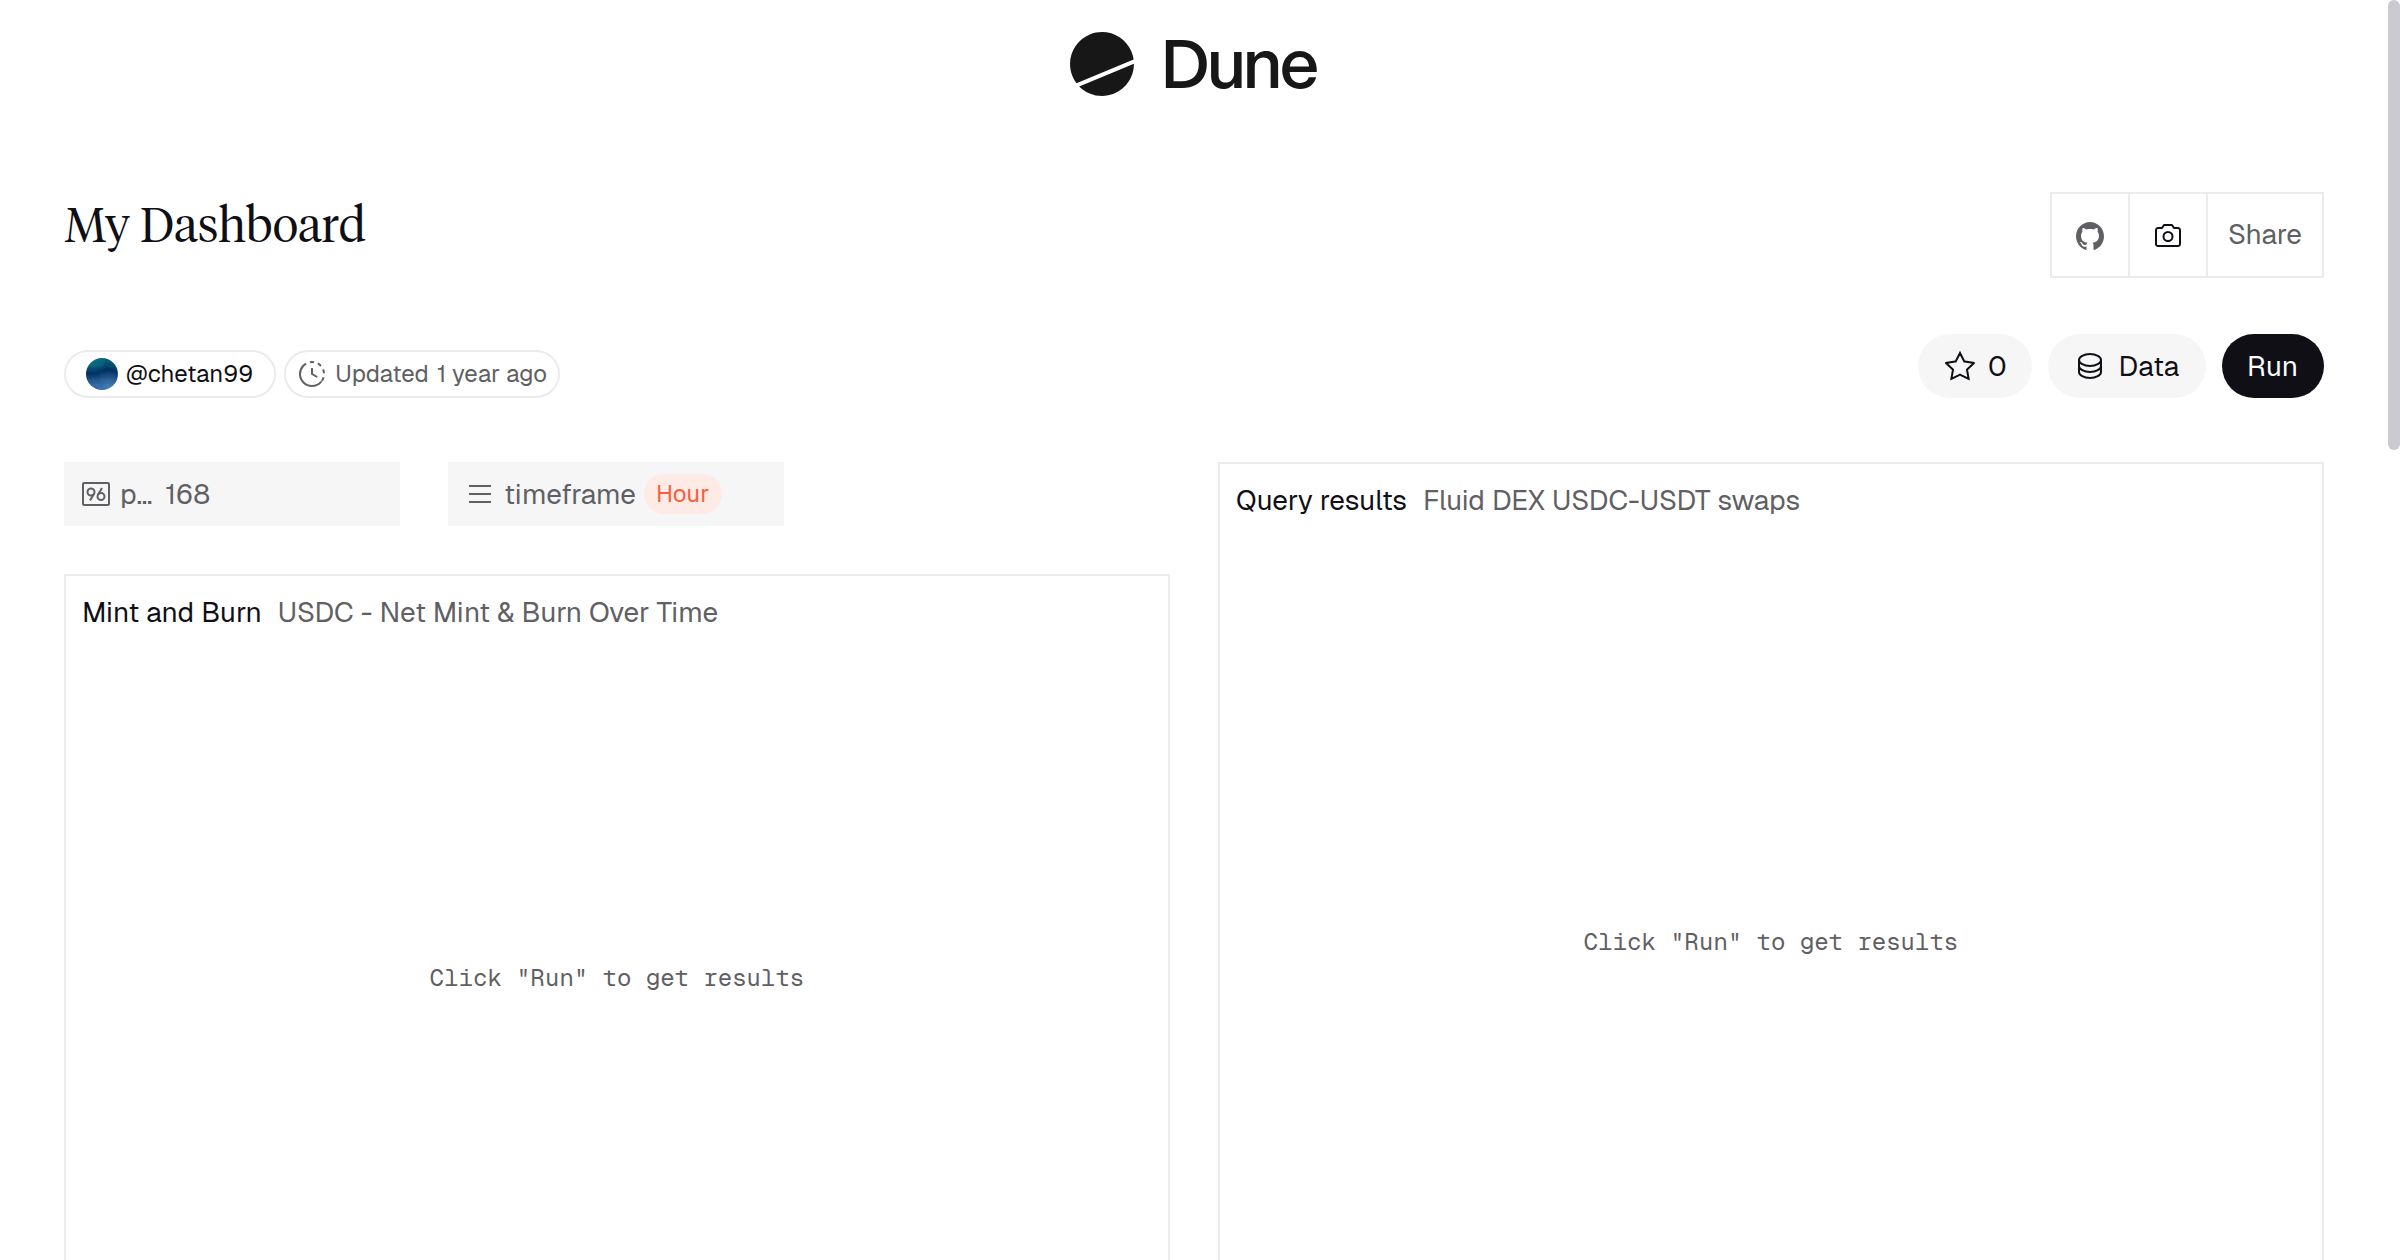
Task: Open the Query results title link
Action: click(x=1320, y=501)
